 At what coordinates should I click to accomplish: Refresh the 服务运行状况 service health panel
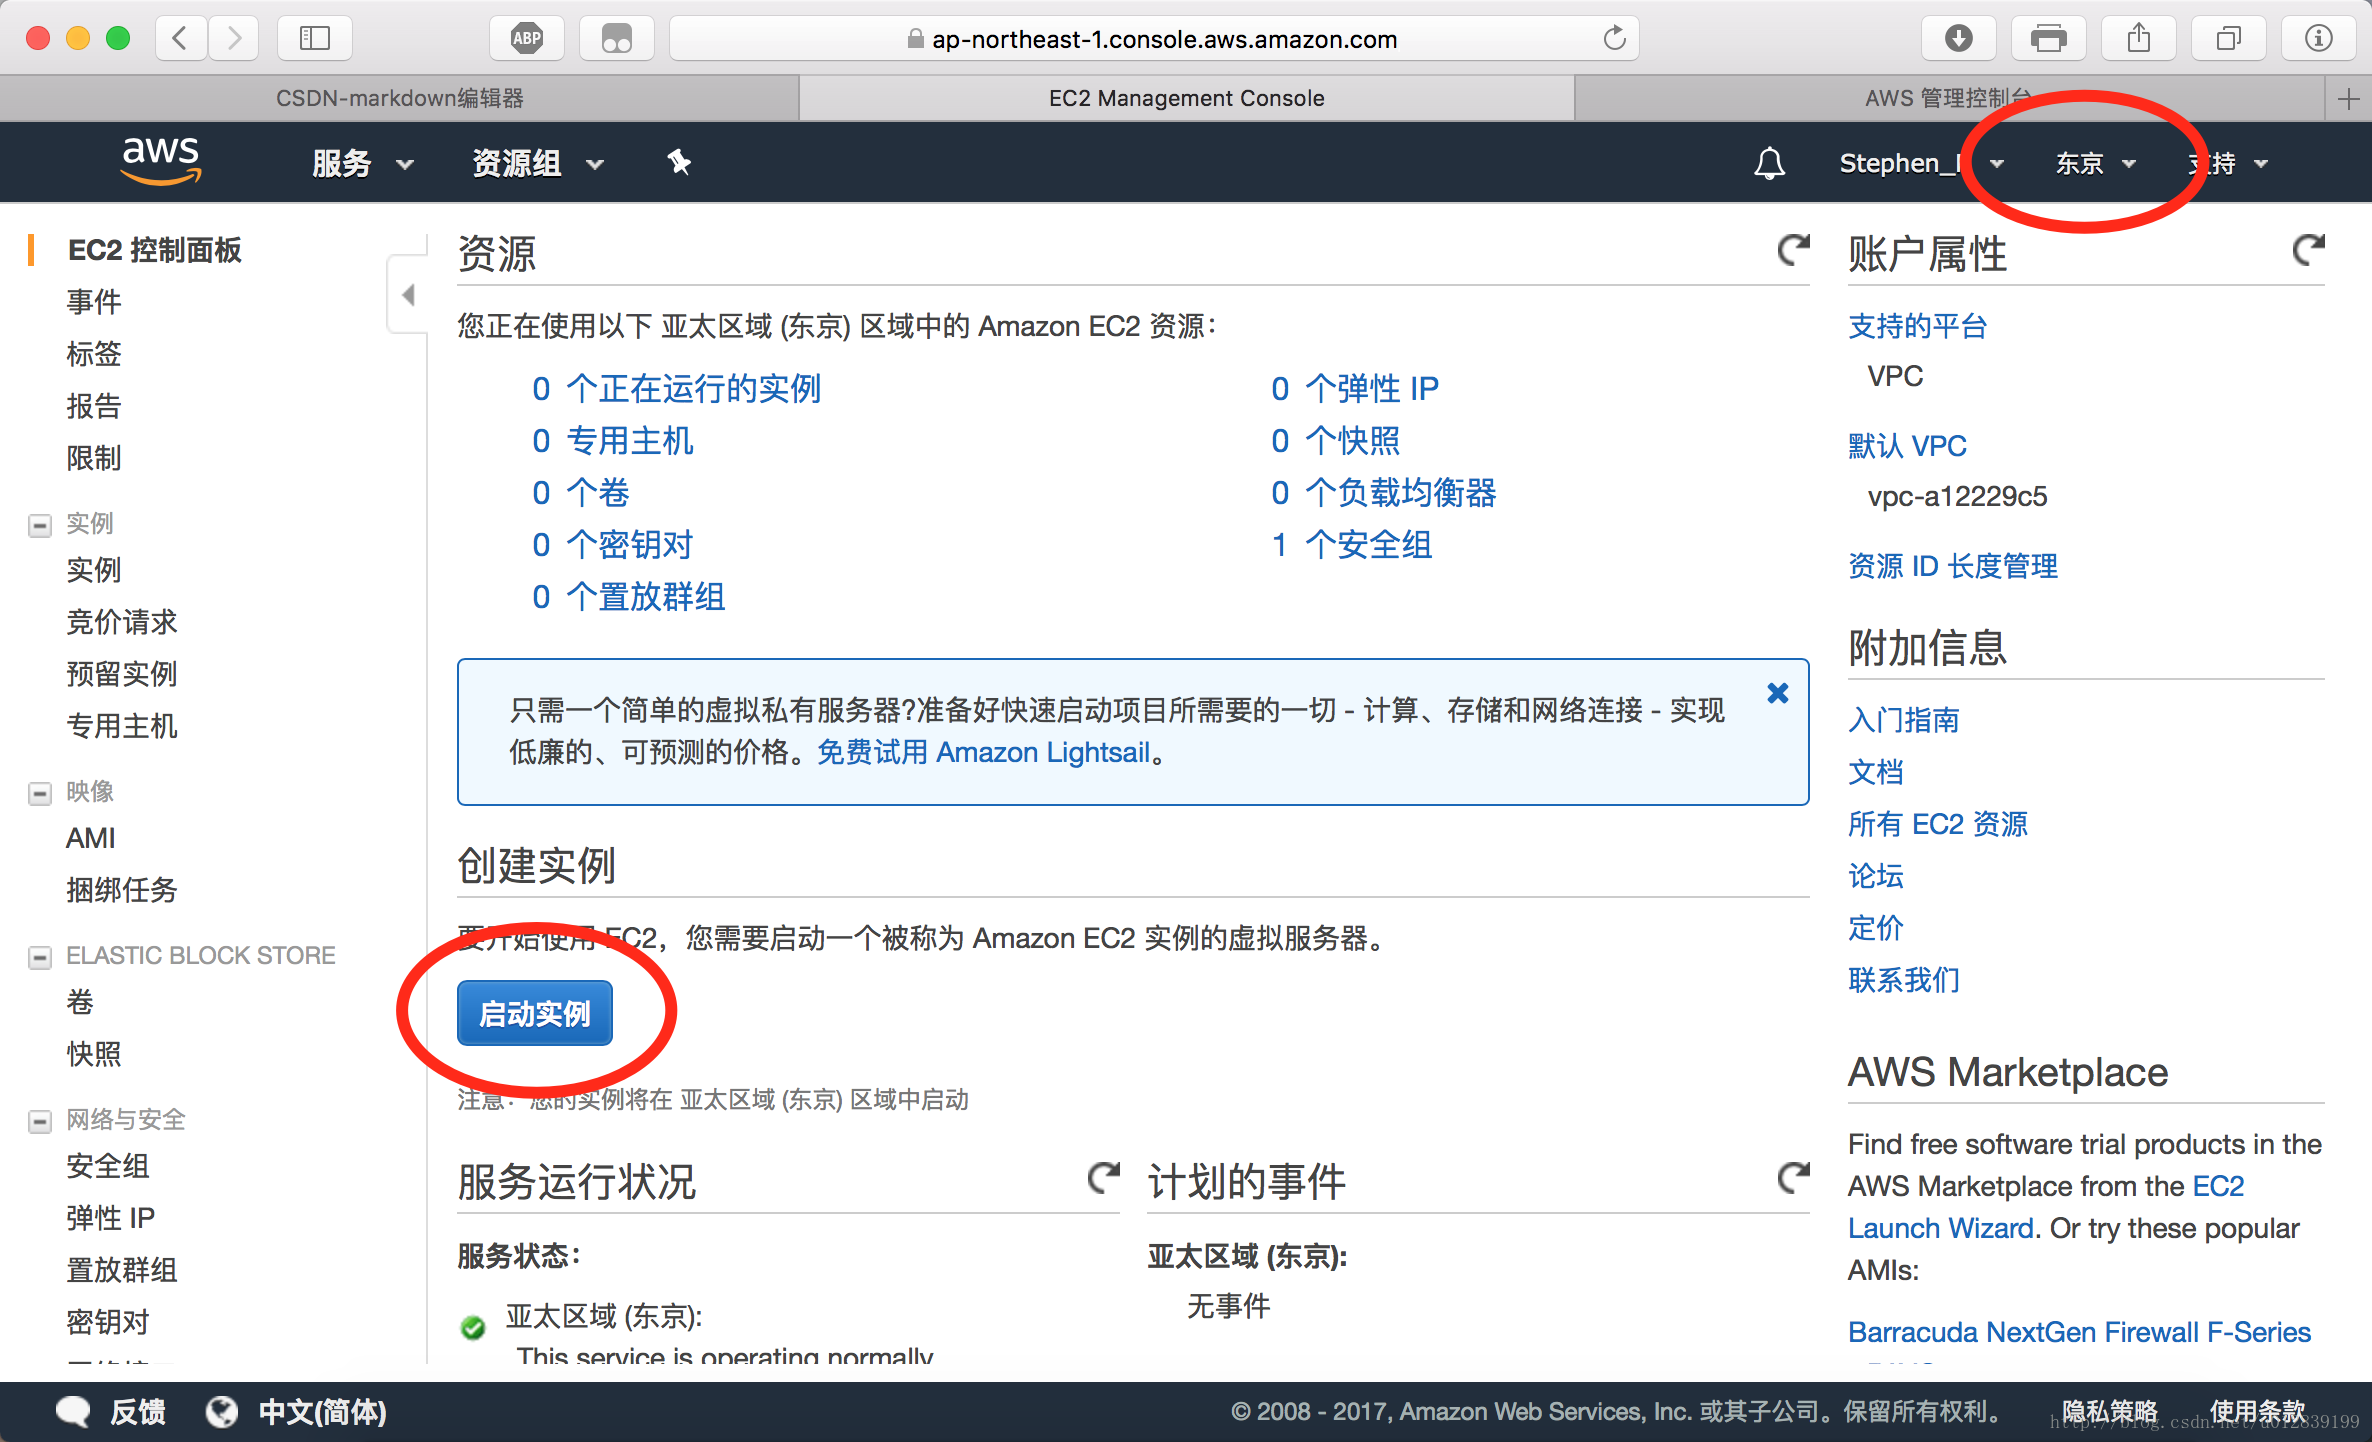1103,1178
